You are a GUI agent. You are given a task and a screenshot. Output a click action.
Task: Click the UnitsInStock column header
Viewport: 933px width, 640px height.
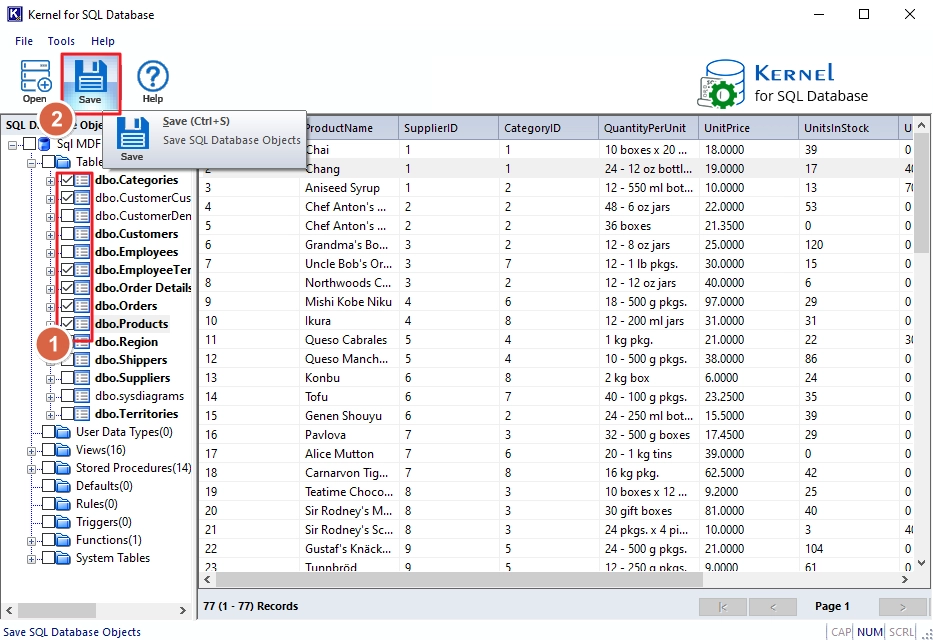pos(848,128)
